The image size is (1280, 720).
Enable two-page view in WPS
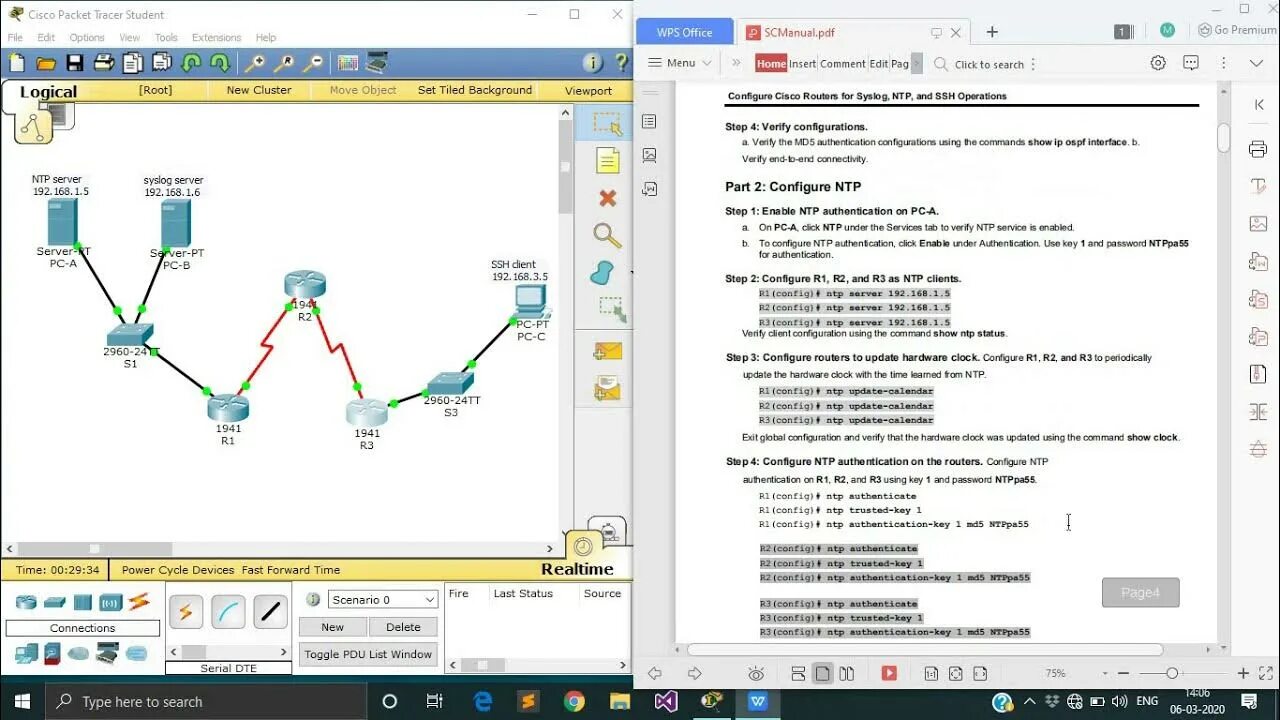coord(846,674)
